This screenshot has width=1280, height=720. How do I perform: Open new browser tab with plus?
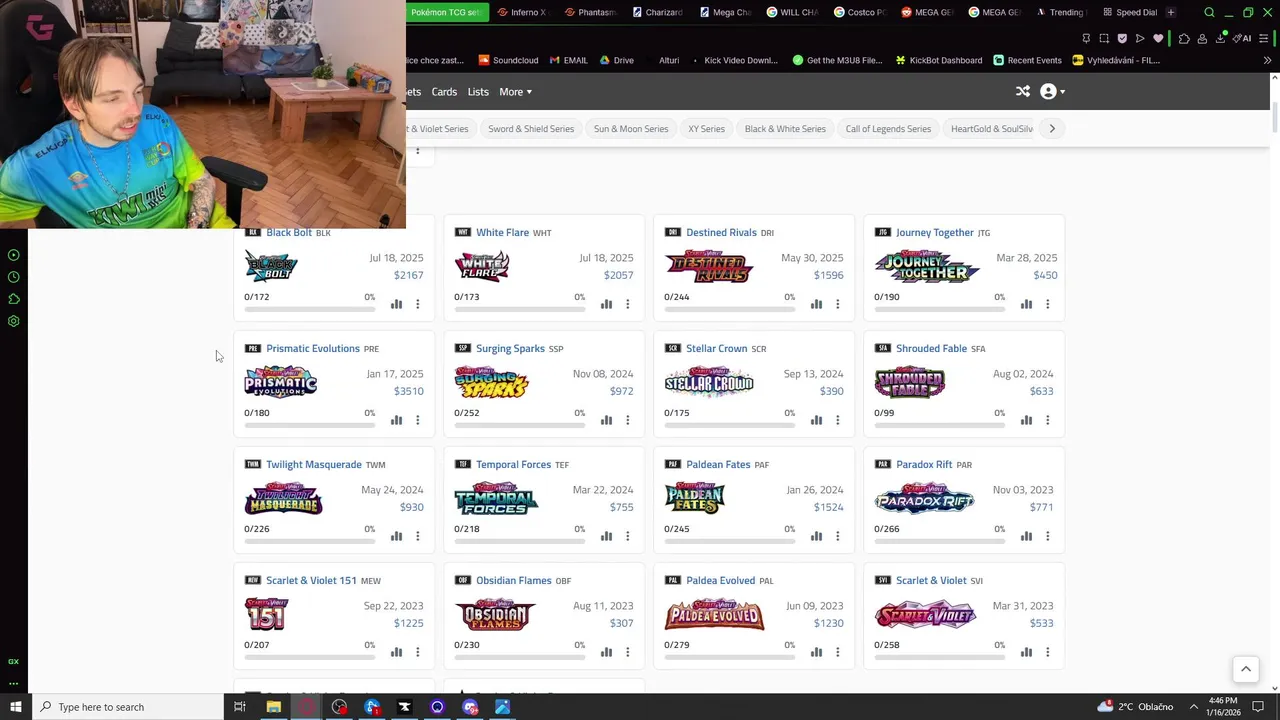(x=1171, y=12)
